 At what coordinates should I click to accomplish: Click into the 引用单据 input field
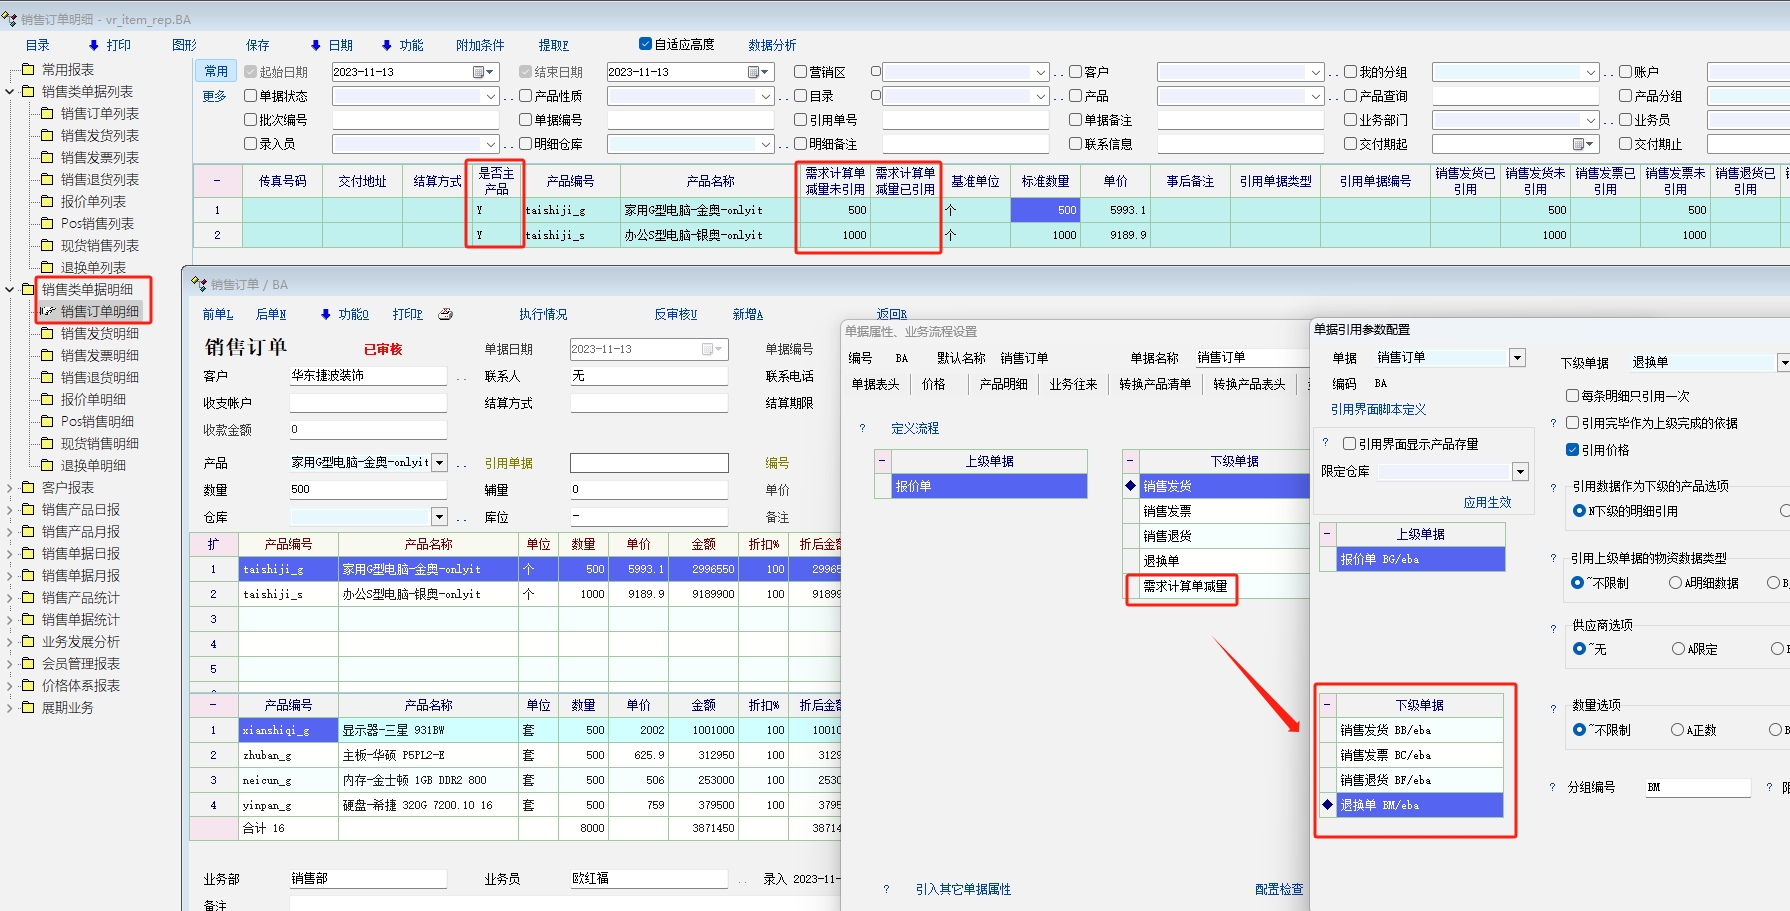click(649, 463)
